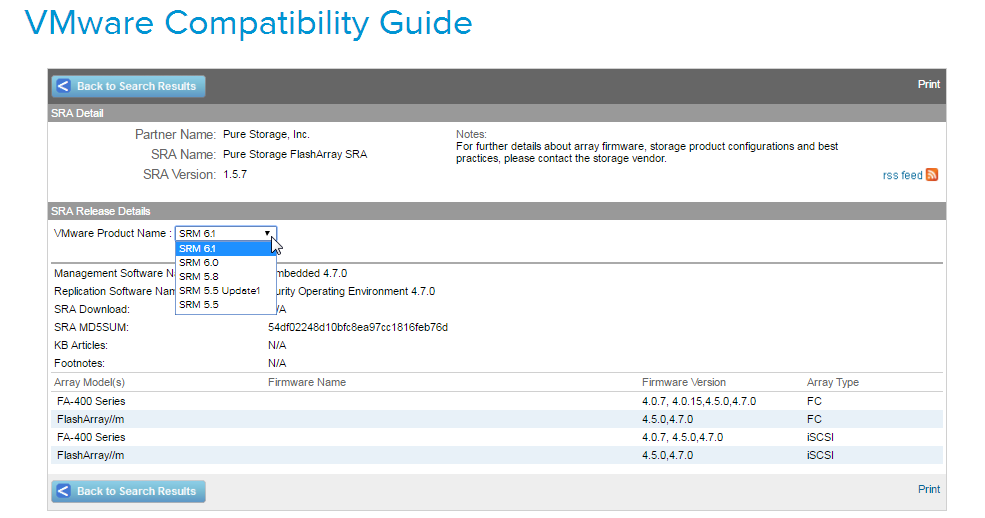Click the Firmware Name column header
The image size is (985, 518).
tap(307, 382)
